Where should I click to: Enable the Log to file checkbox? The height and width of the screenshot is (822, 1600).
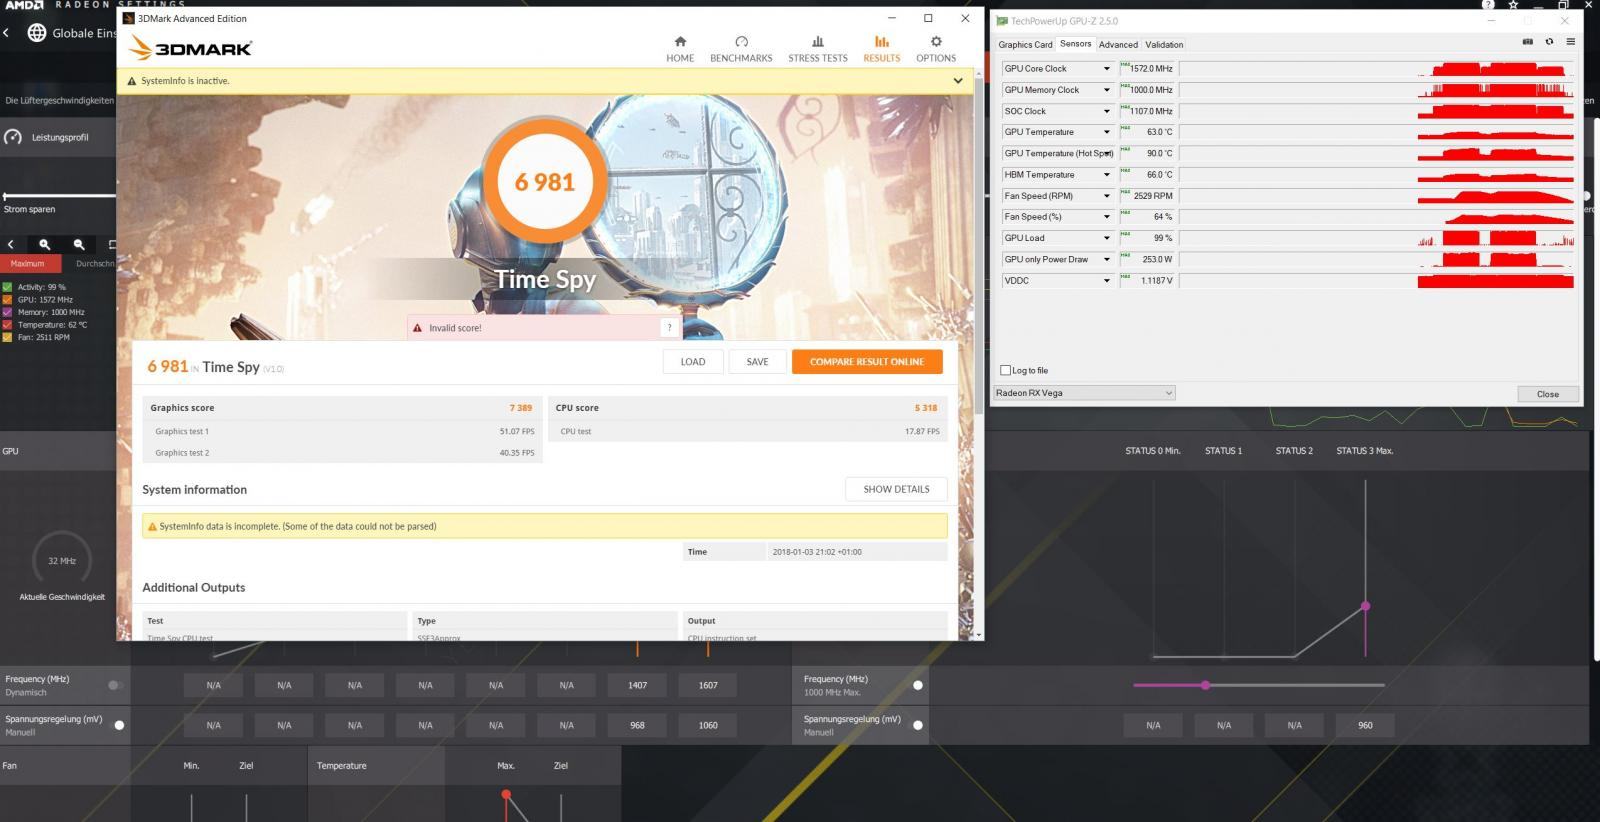click(x=1006, y=370)
